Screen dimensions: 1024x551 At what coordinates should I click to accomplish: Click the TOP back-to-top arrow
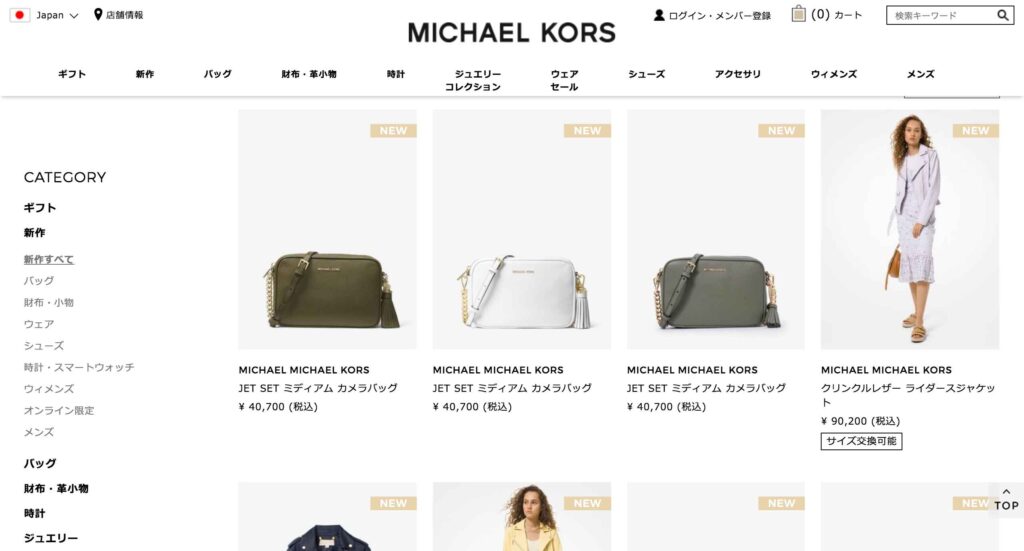(1006, 500)
